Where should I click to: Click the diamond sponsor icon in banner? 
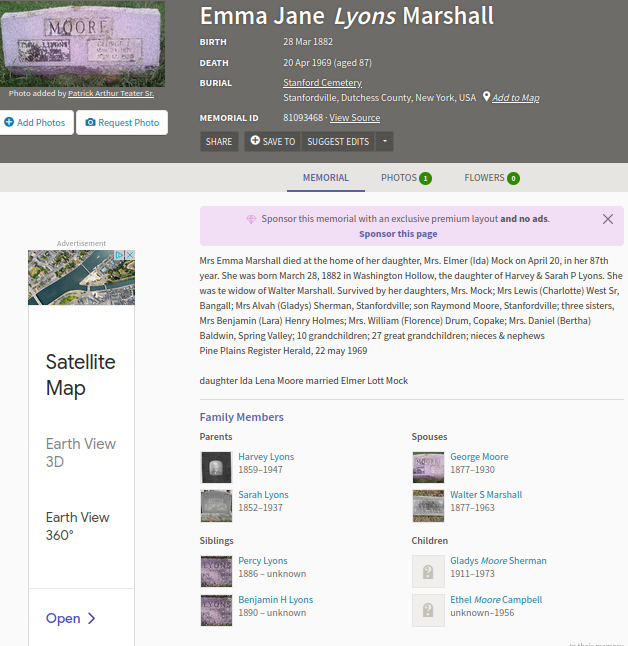point(251,219)
